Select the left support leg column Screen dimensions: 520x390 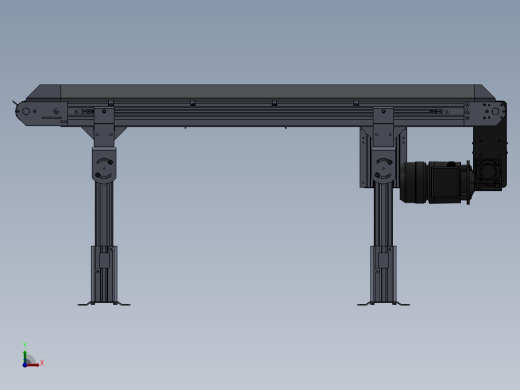click(x=104, y=213)
